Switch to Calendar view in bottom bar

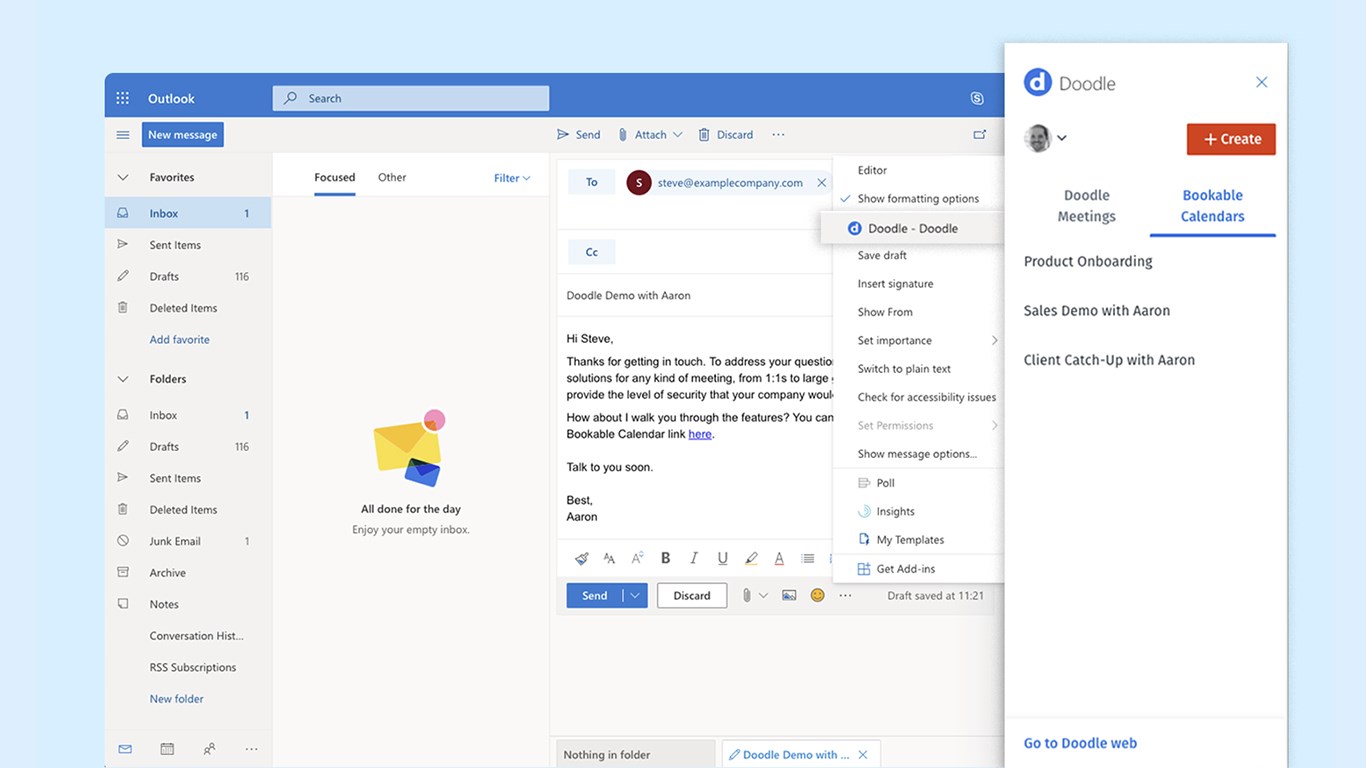click(167, 749)
